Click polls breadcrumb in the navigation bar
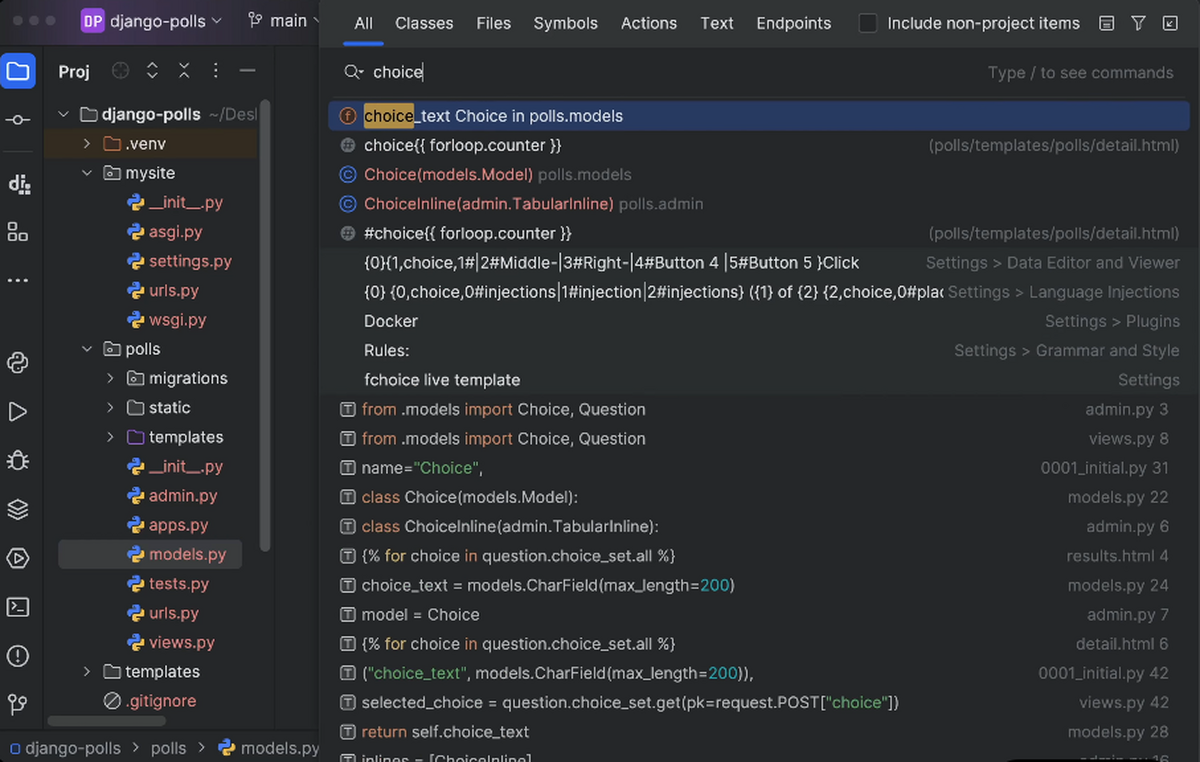The image size is (1200, 762). (x=168, y=748)
